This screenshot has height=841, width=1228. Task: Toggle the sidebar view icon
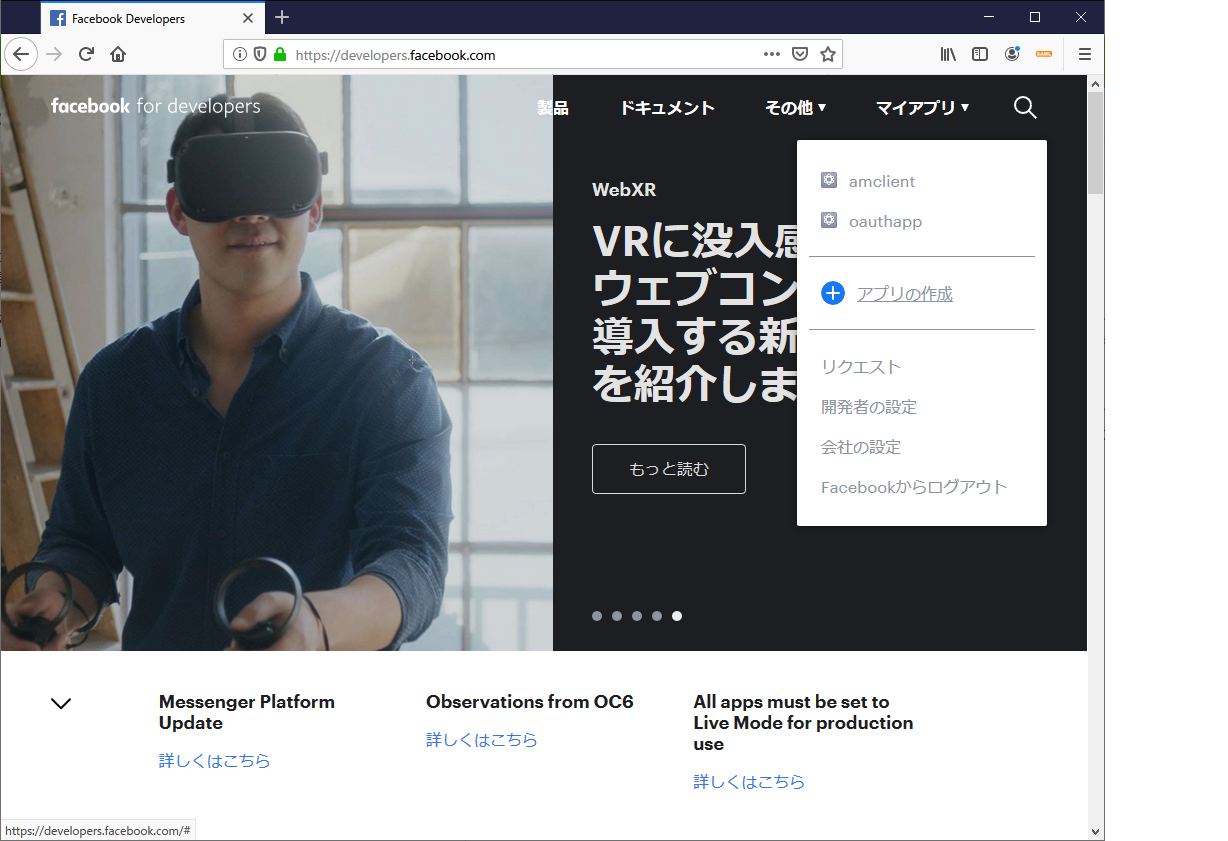980,54
